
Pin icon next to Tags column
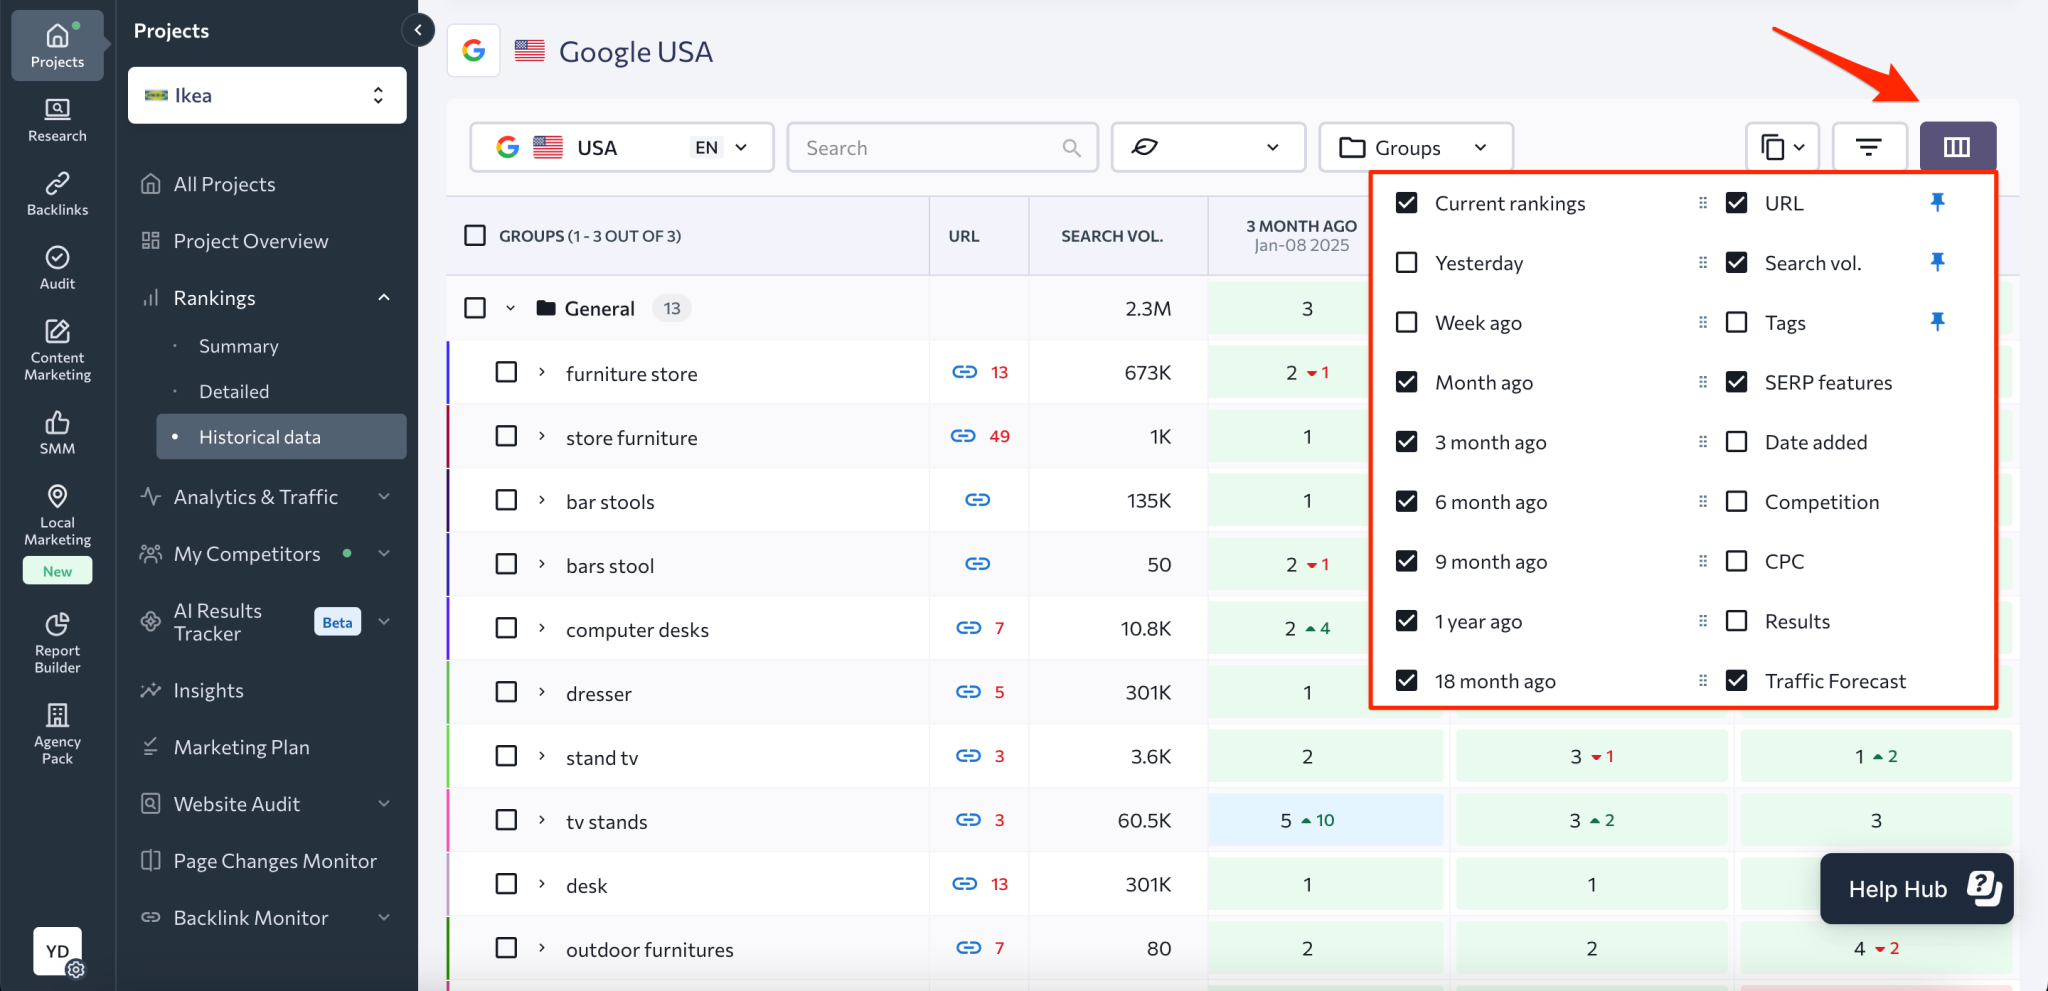(x=1937, y=321)
